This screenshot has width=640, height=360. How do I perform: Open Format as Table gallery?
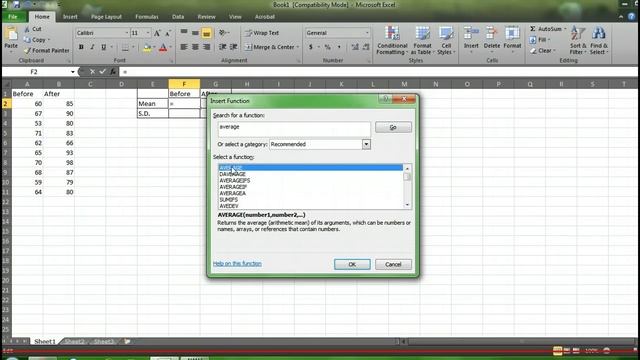pyautogui.click(x=422, y=40)
